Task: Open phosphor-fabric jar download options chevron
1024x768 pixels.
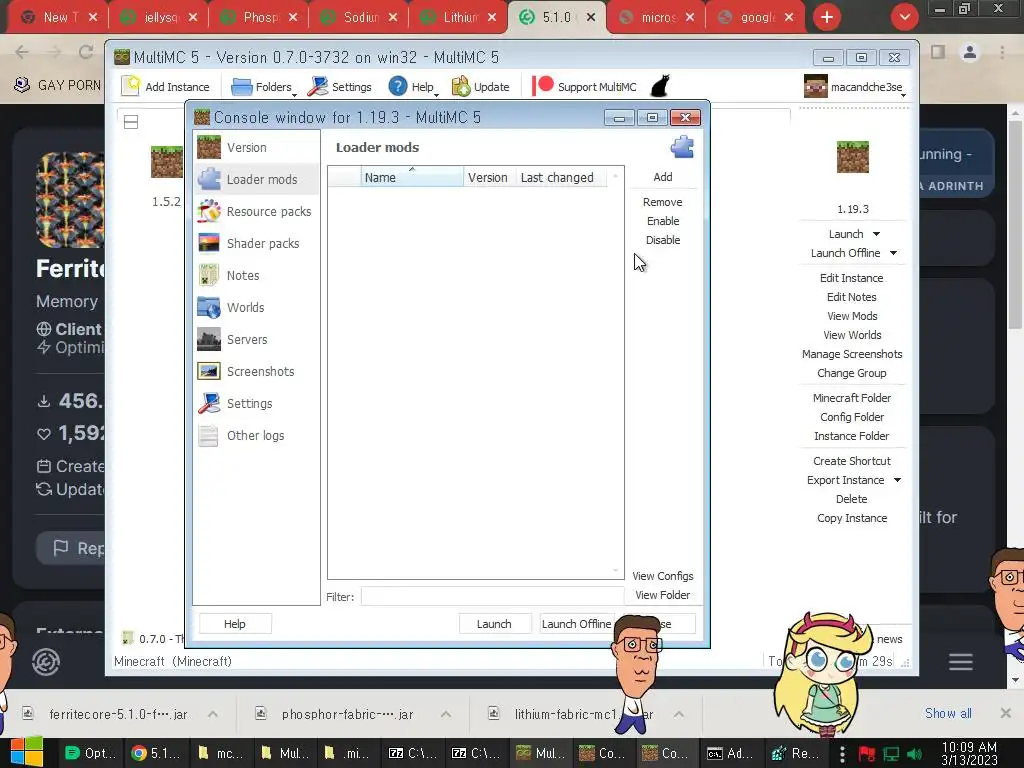Action: pyautogui.click(x=446, y=714)
